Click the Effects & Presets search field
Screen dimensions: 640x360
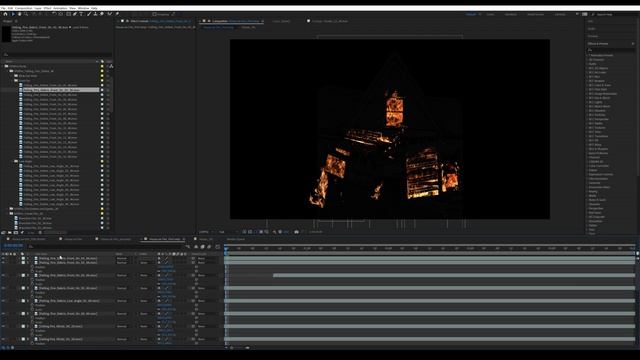click(611, 49)
